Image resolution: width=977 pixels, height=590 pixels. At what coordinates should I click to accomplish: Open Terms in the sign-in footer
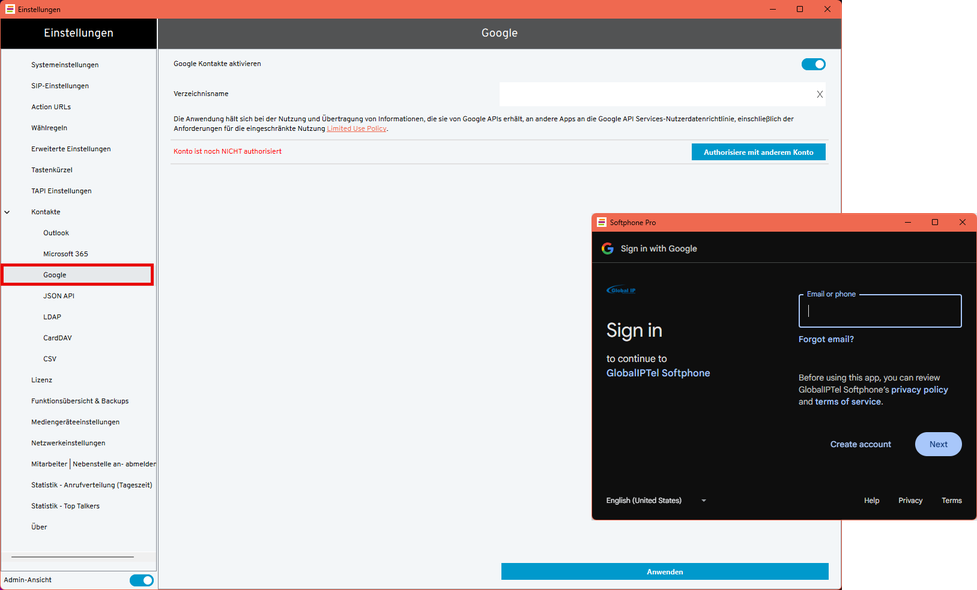tap(951, 500)
